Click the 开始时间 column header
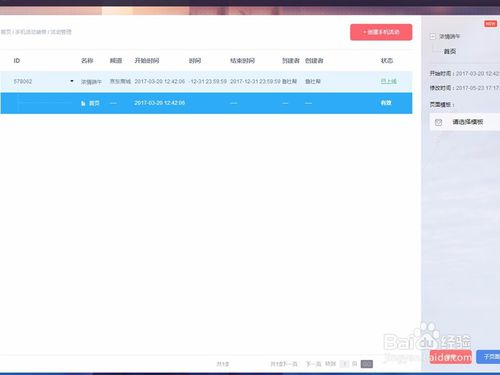The width and height of the screenshot is (500, 375). [x=147, y=61]
